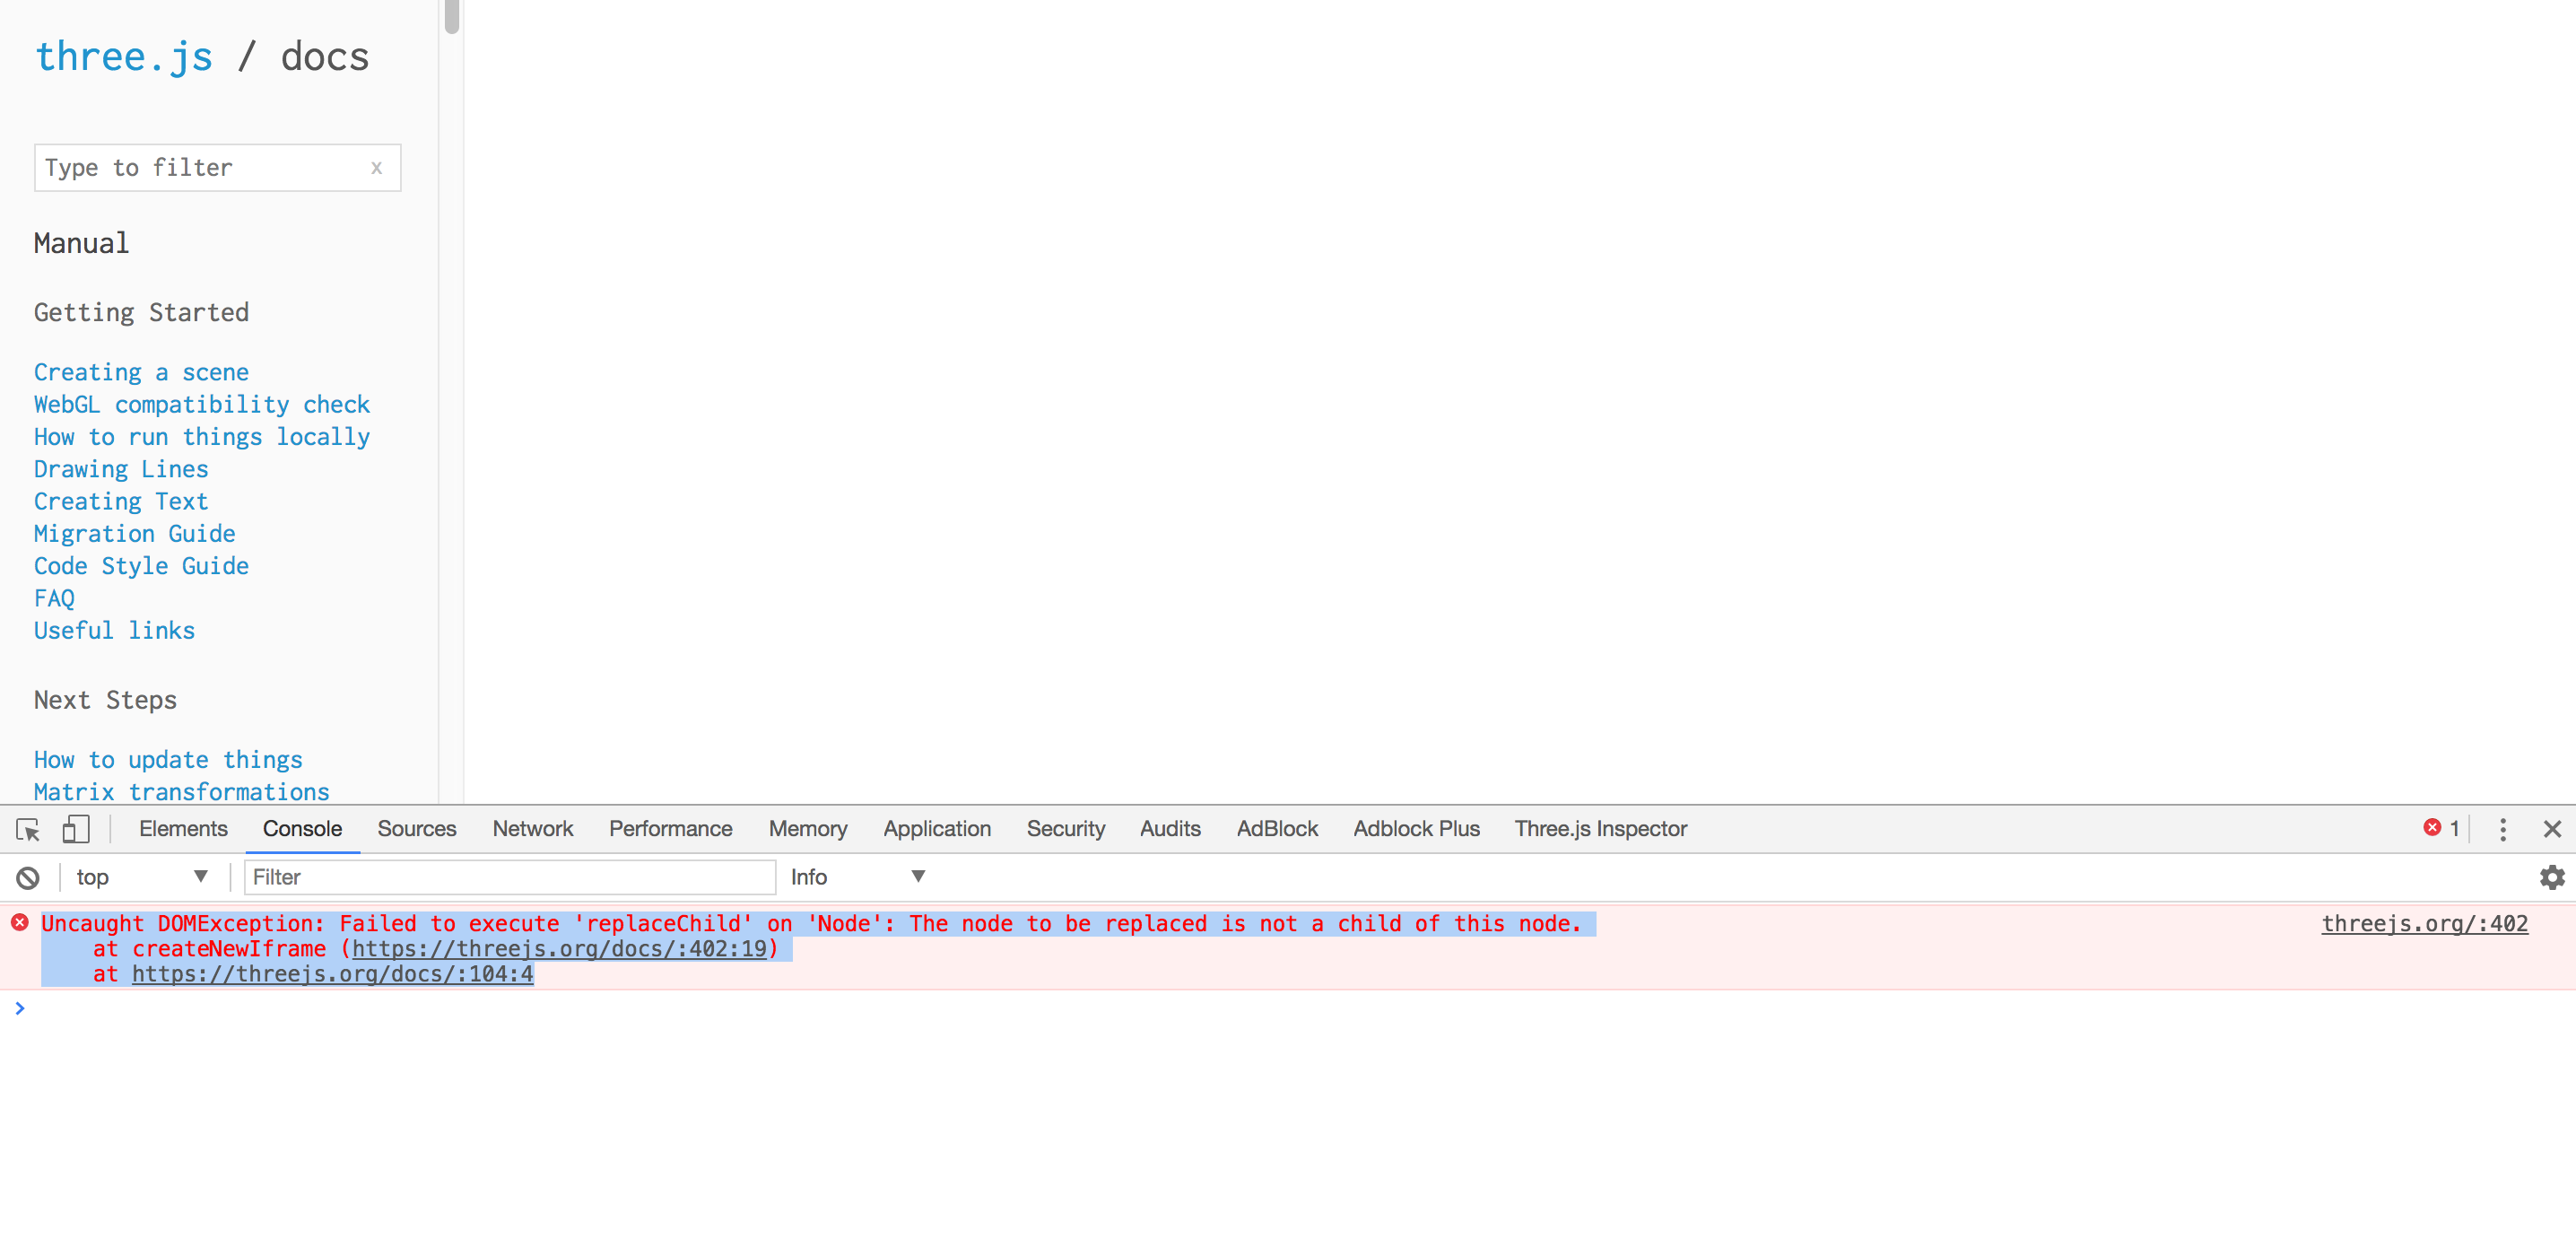Screen dimensions: 2576x1256
Task: Open the FAQ link
Action: pyautogui.click(x=54, y=598)
